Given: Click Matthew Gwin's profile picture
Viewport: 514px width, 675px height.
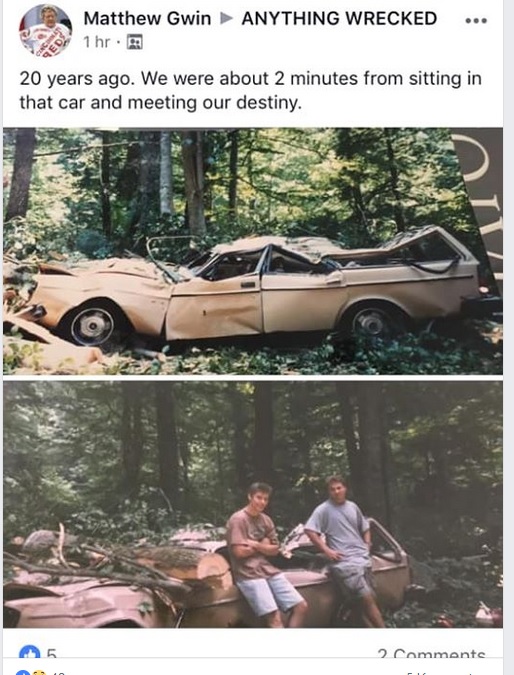Looking at the screenshot, I should tap(45, 30).
